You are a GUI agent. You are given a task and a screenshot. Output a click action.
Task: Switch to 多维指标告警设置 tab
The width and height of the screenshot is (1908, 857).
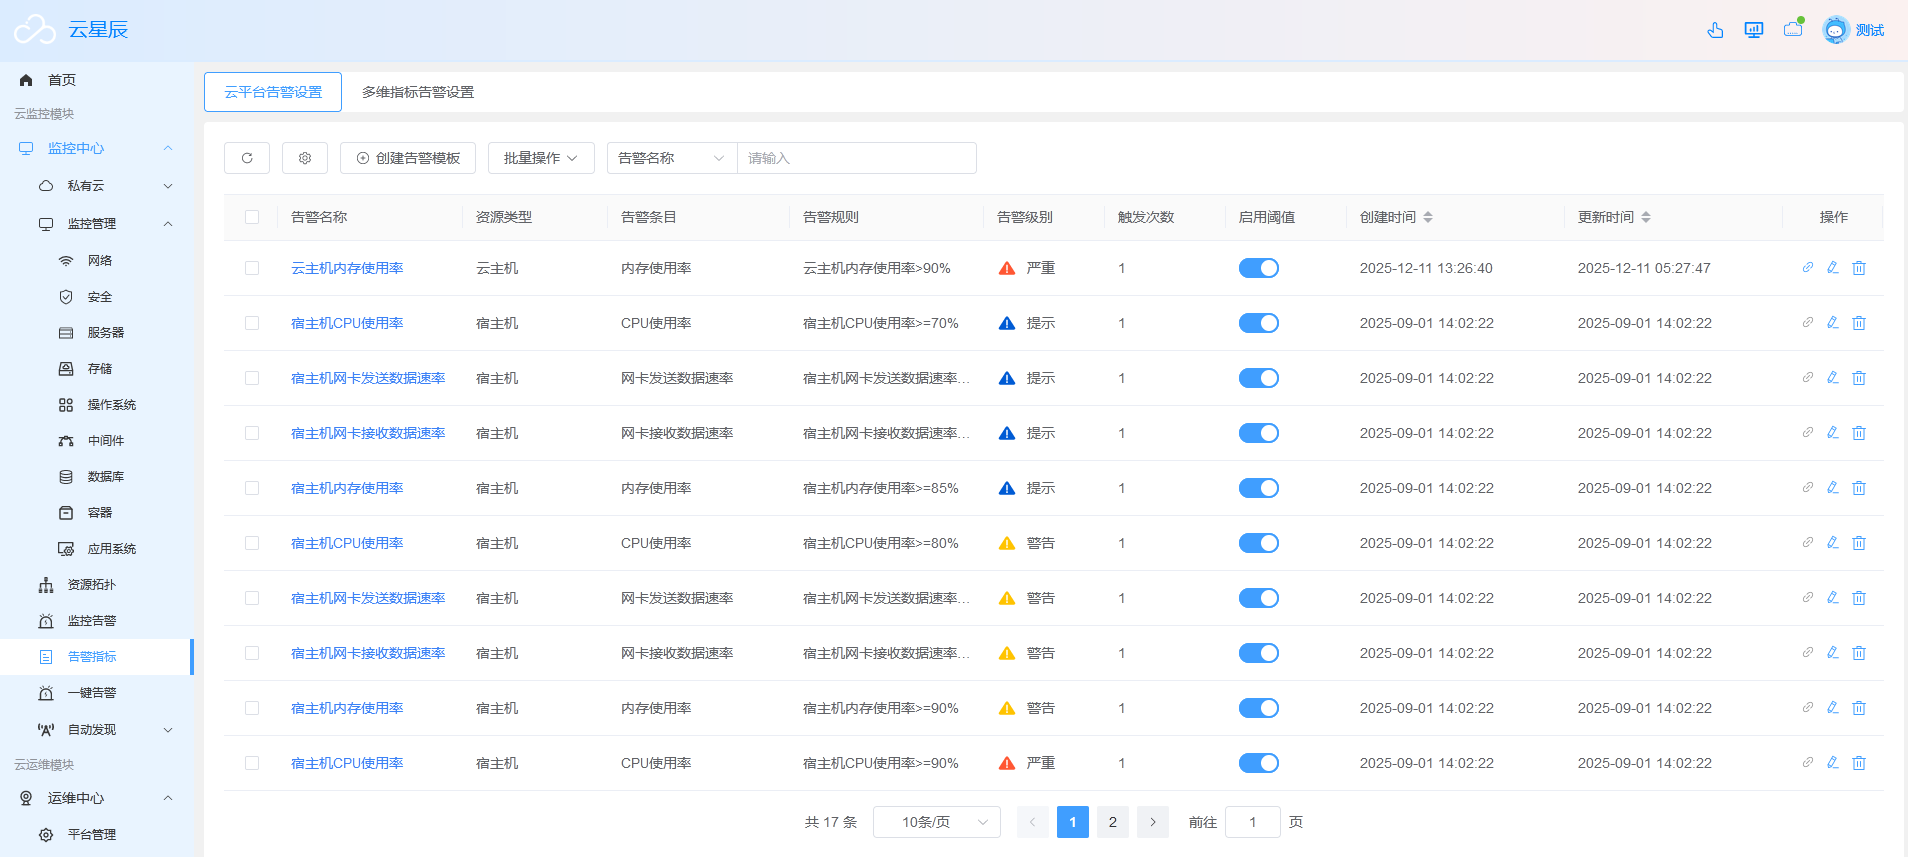click(x=418, y=92)
